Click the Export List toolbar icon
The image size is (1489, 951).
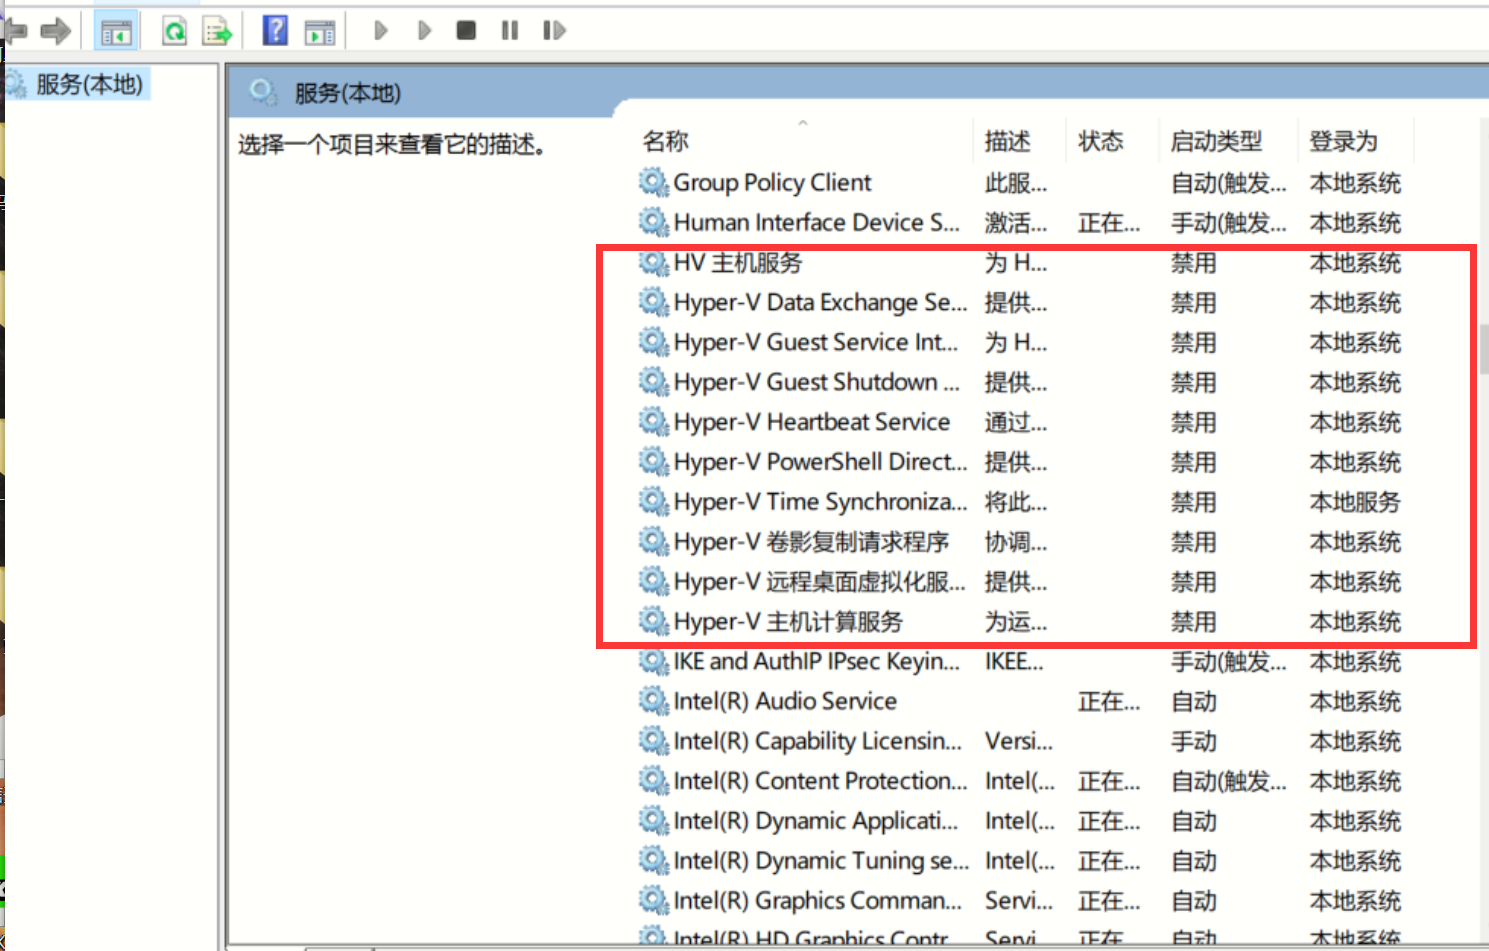tap(217, 32)
